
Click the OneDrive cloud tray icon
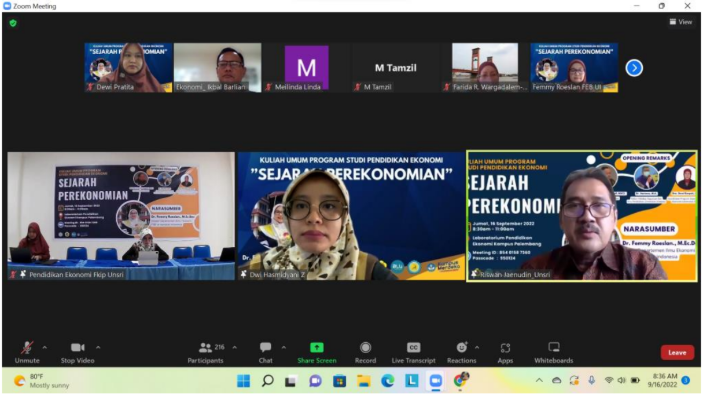coord(556,381)
